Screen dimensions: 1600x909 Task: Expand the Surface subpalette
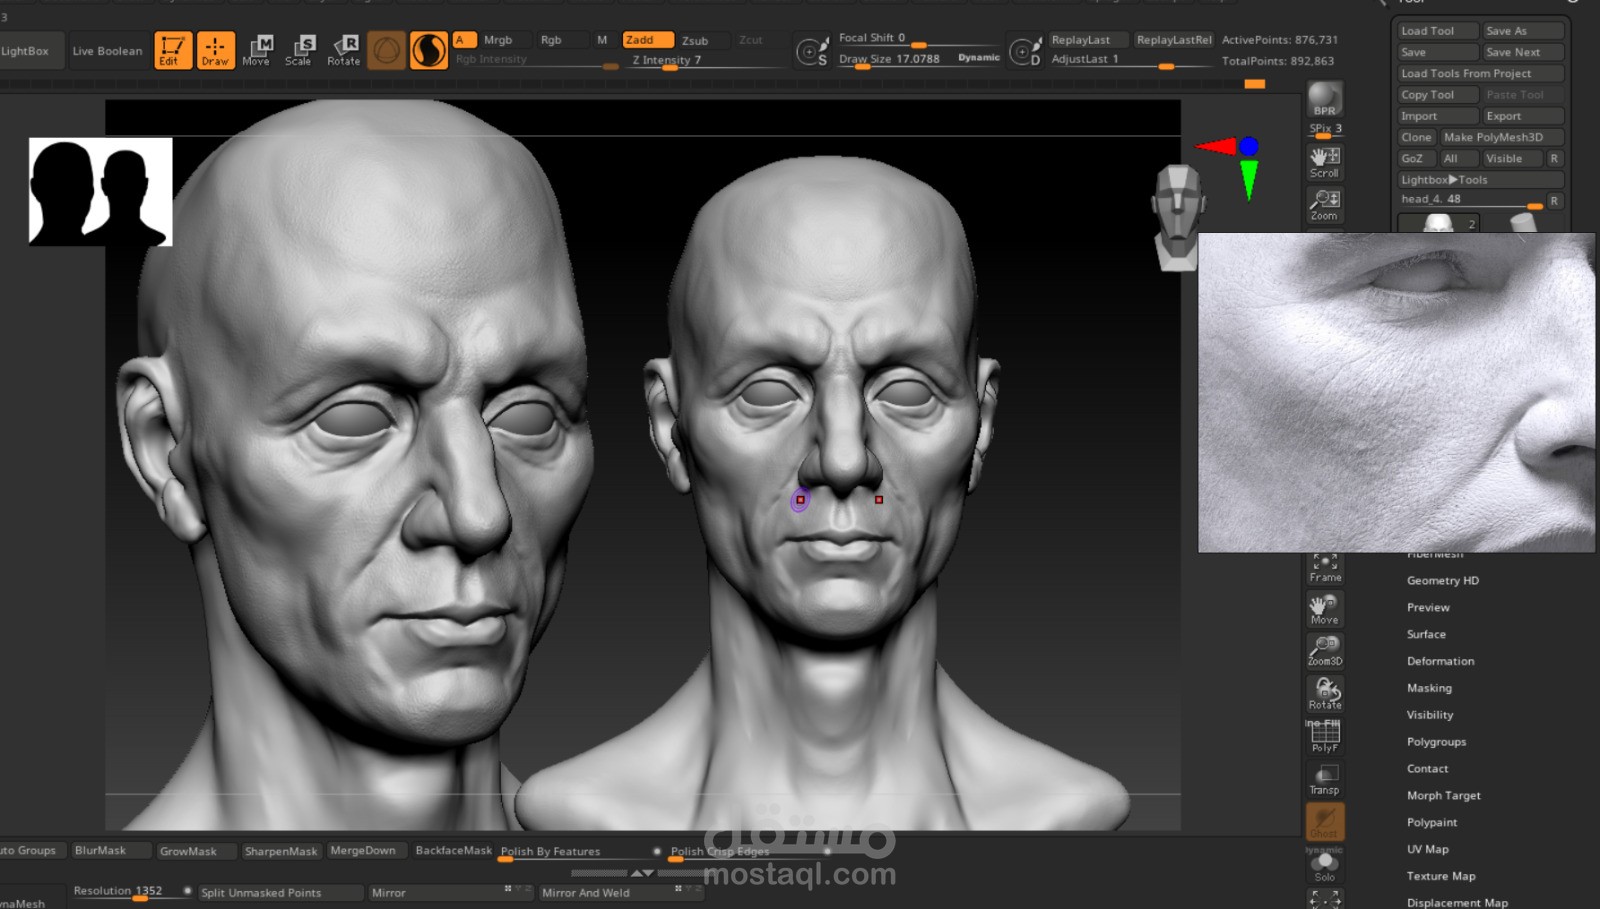coord(1426,634)
